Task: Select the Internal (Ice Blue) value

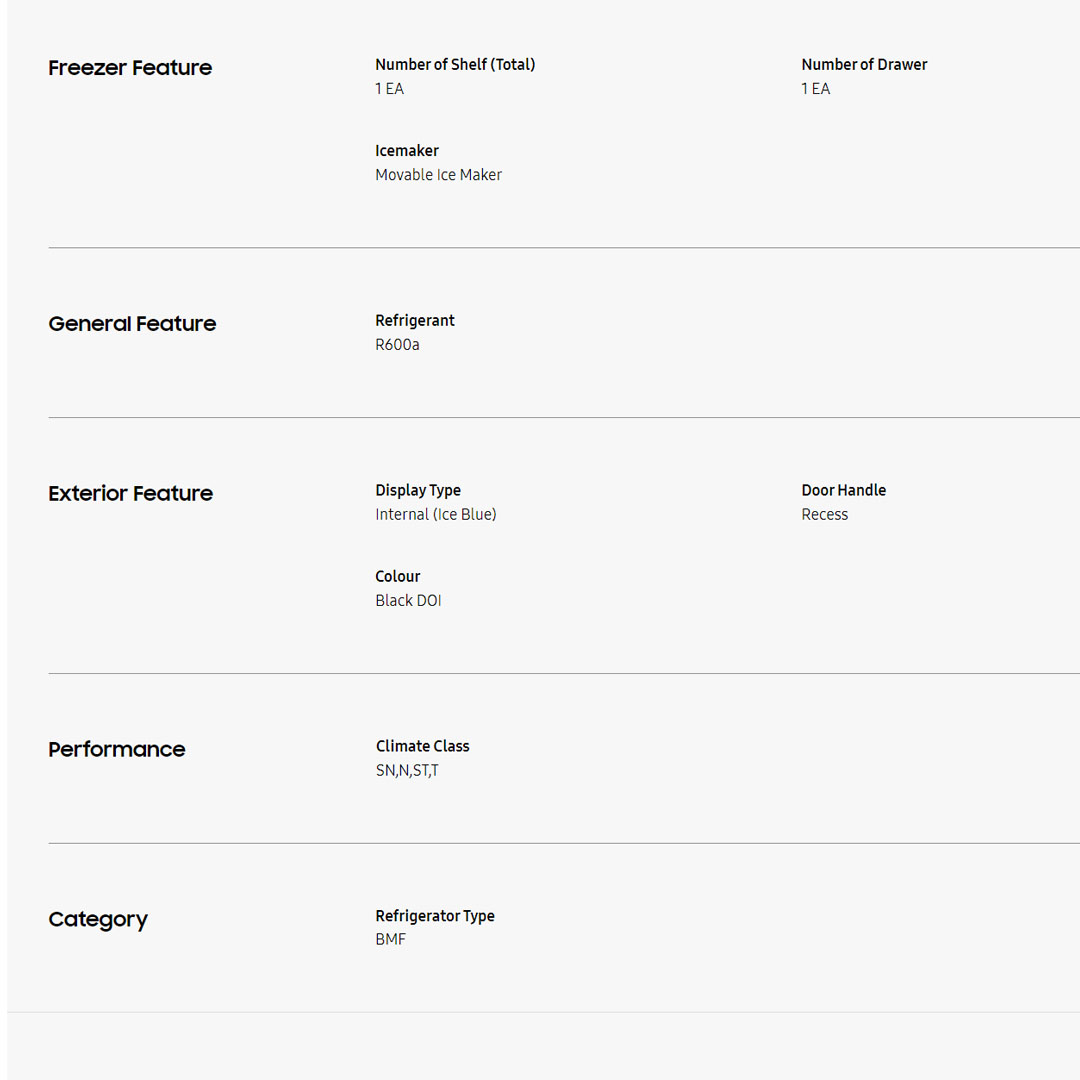Action: (x=436, y=515)
